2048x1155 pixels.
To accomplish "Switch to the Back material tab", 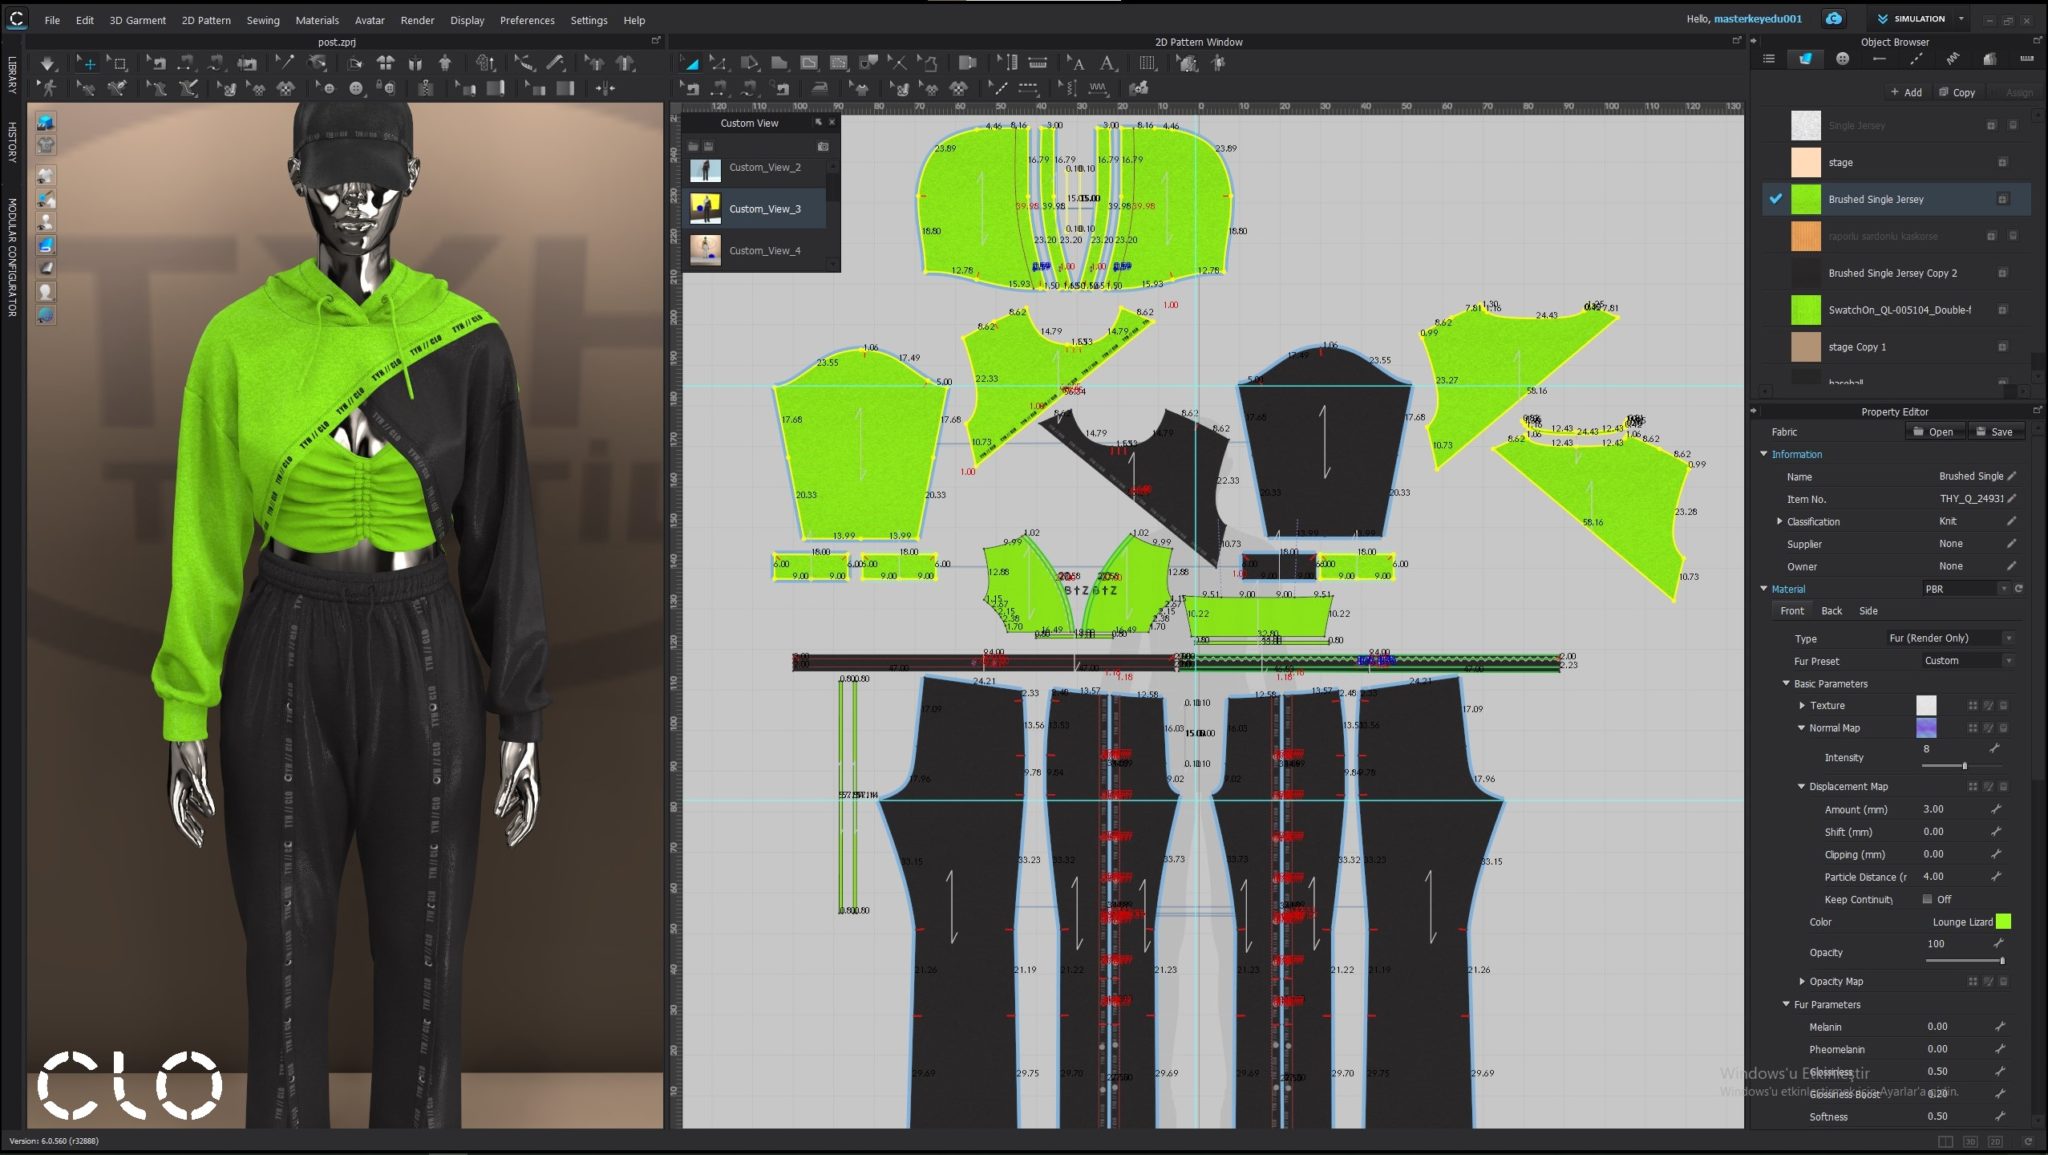I will pyautogui.click(x=1832, y=610).
